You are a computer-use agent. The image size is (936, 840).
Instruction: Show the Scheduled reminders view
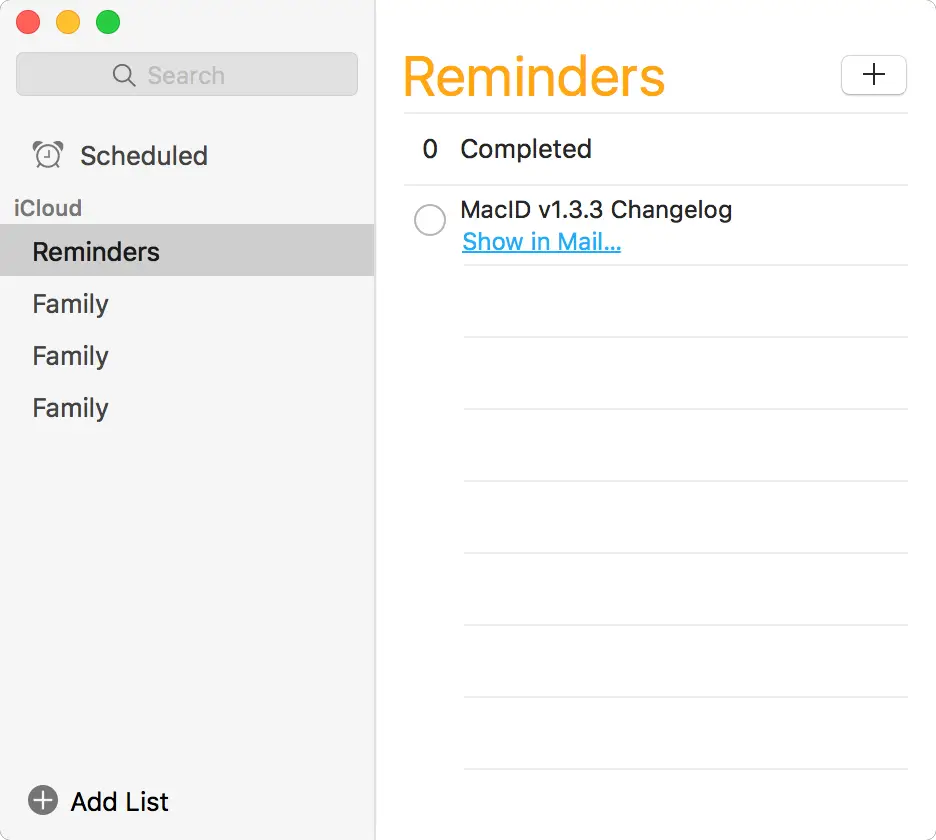144,156
